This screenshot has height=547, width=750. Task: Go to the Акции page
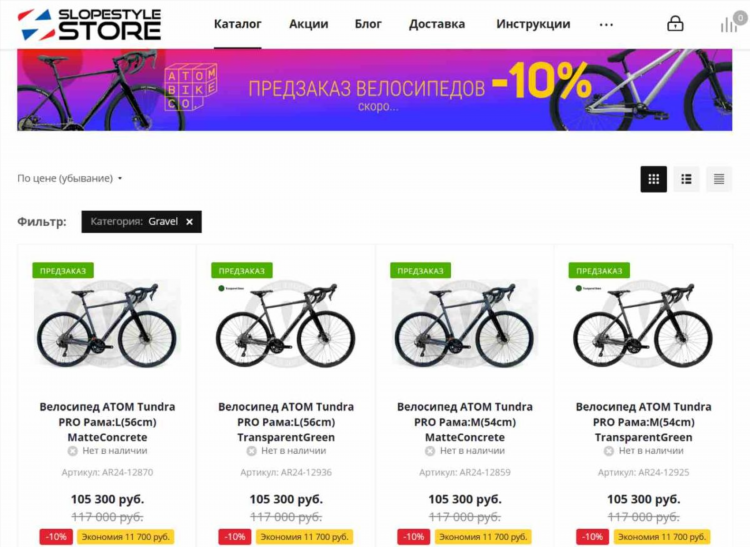(x=309, y=24)
